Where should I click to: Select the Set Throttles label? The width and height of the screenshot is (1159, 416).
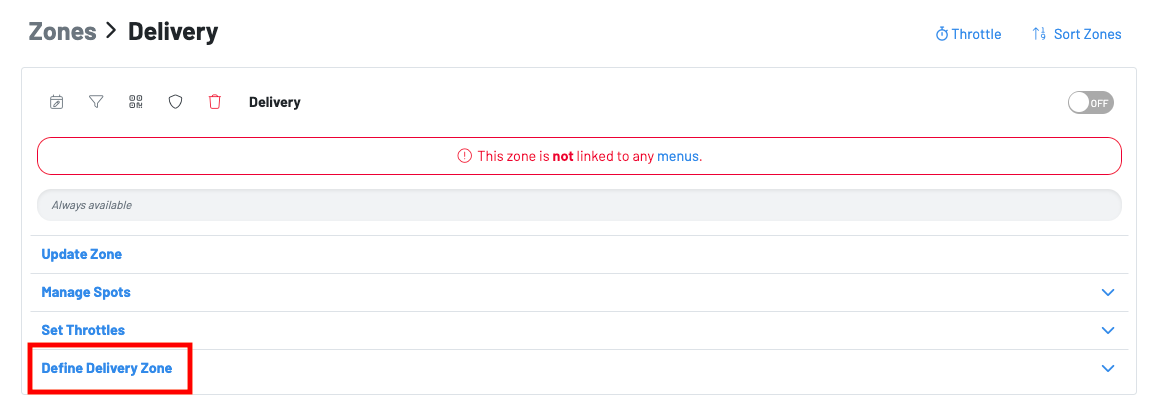(83, 330)
